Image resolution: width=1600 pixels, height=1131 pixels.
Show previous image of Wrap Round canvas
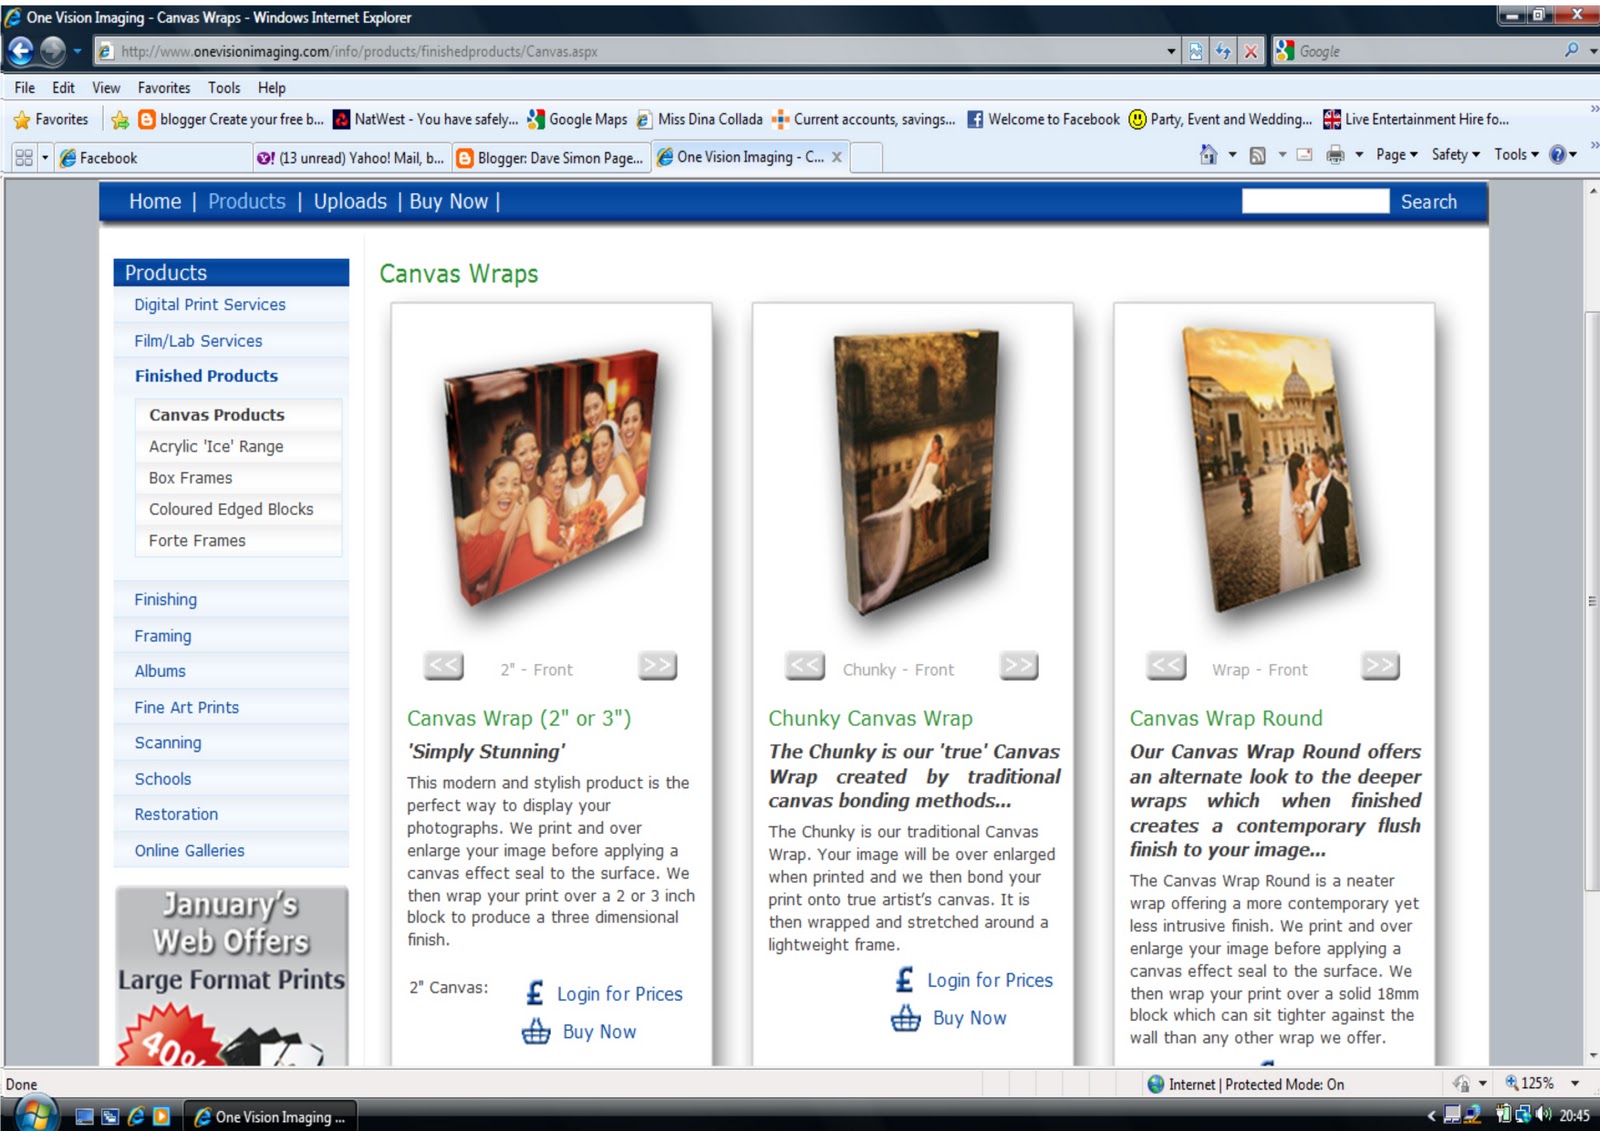(1166, 666)
